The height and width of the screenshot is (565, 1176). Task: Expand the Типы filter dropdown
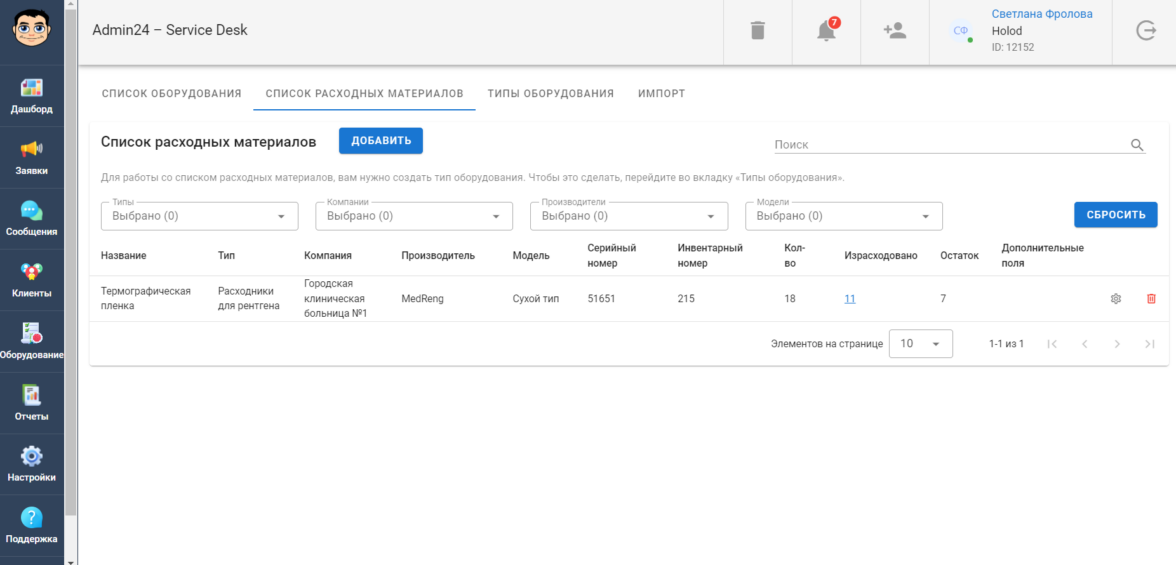click(200, 216)
